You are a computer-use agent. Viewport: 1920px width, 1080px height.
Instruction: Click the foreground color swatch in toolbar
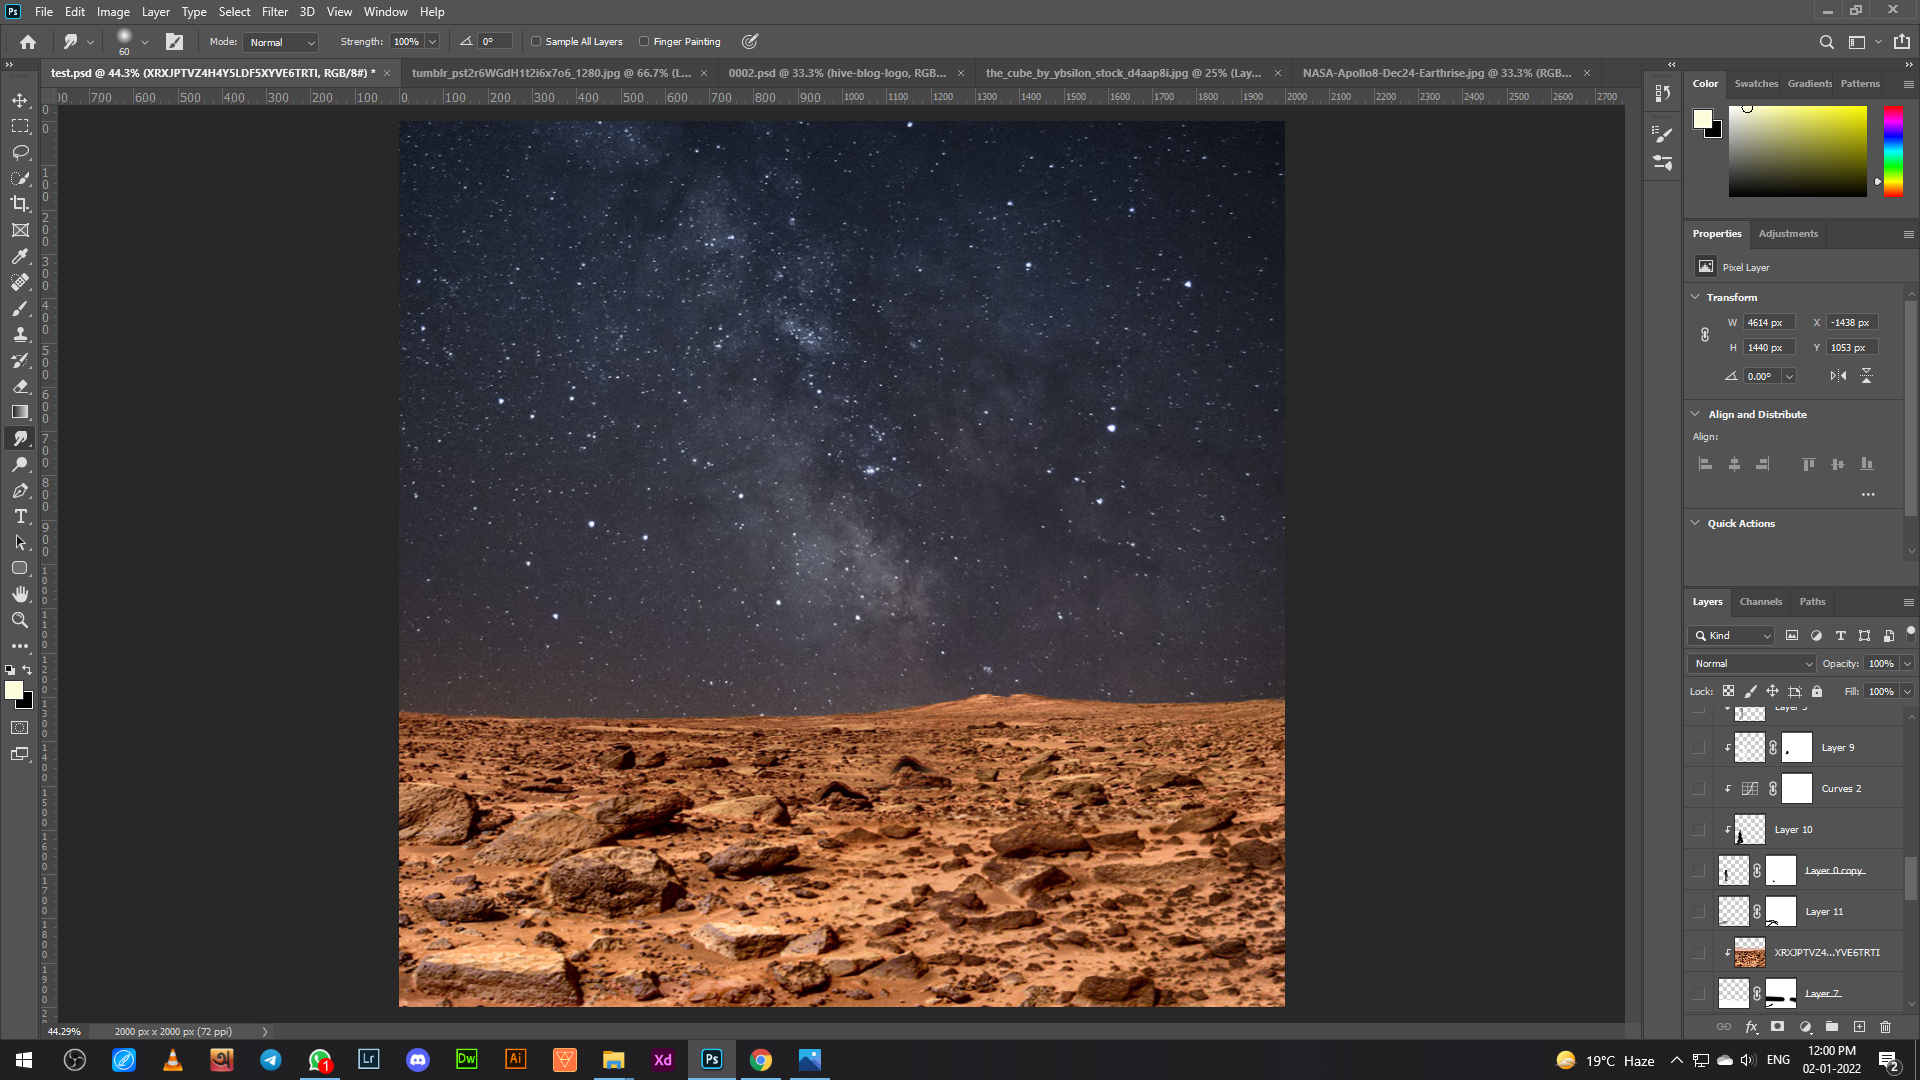[x=13, y=690]
